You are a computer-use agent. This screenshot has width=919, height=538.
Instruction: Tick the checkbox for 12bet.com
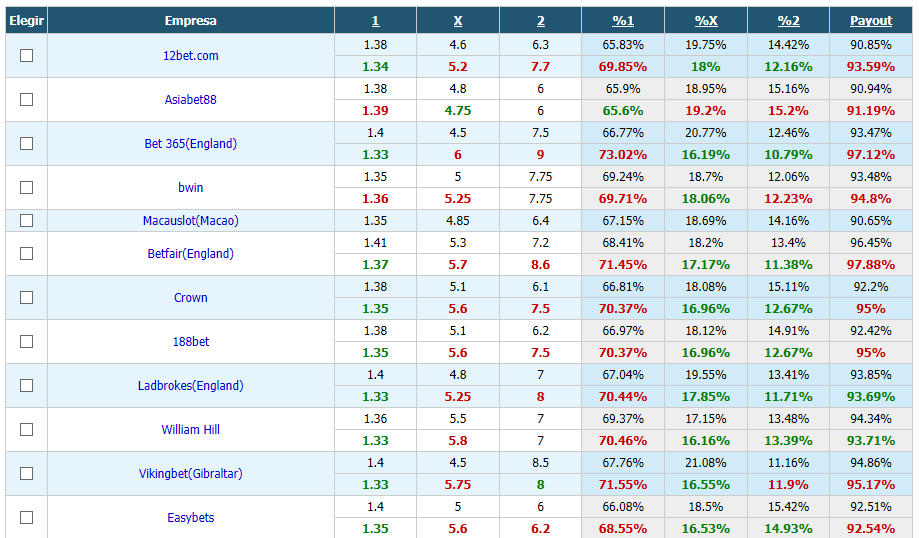(x=26, y=56)
